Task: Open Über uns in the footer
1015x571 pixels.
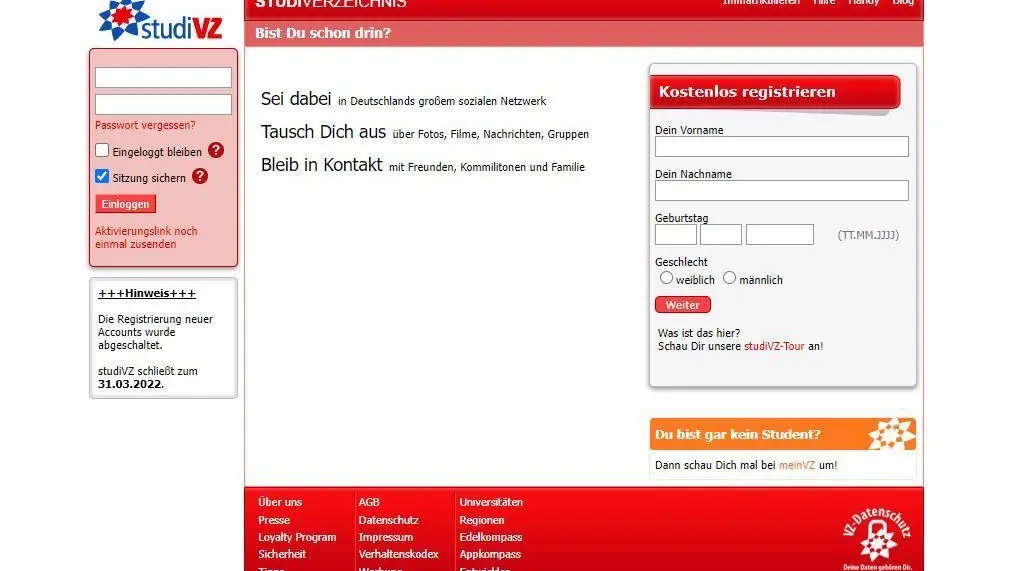Action: click(x=280, y=502)
